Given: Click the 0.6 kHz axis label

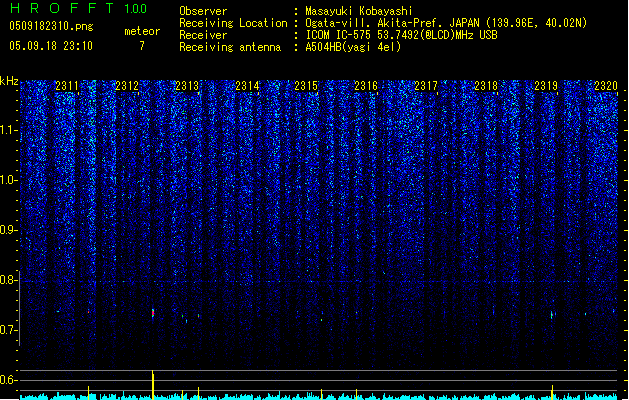Looking at the screenshot, I should (x=8, y=380).
